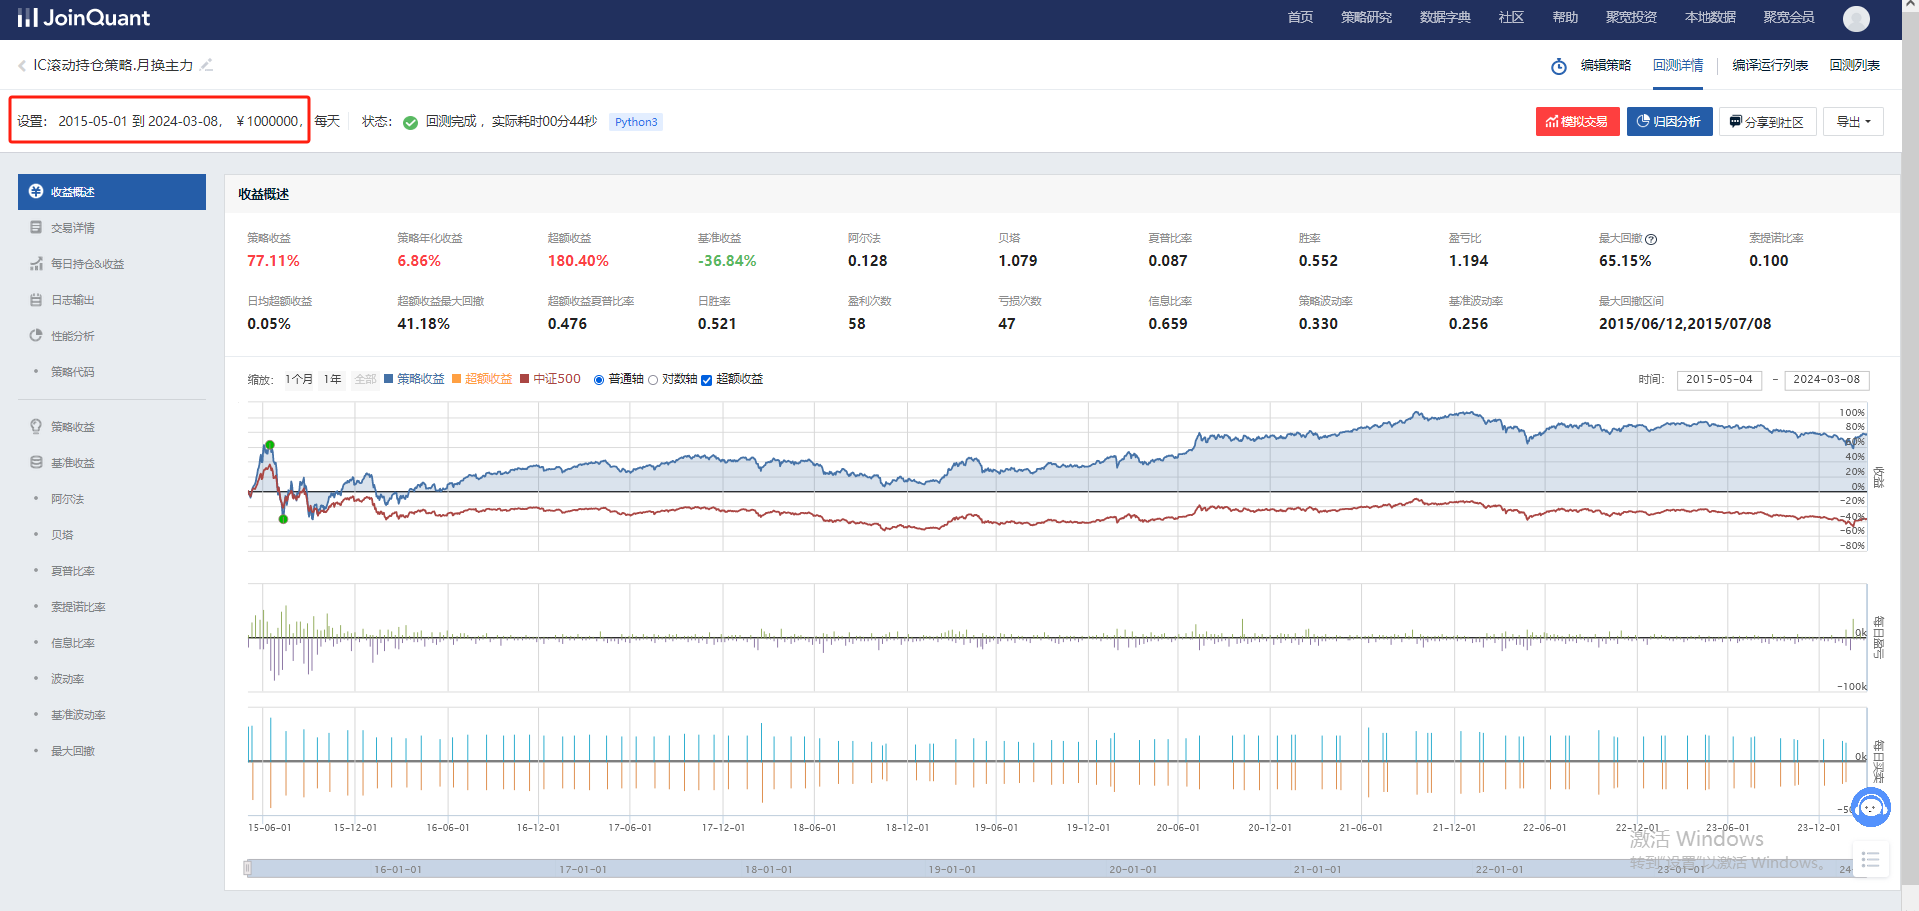This screenshot has height=911, width=1919.
Task: Open the 策略研究 menu in top navigation
Action: click(1366, 18)
